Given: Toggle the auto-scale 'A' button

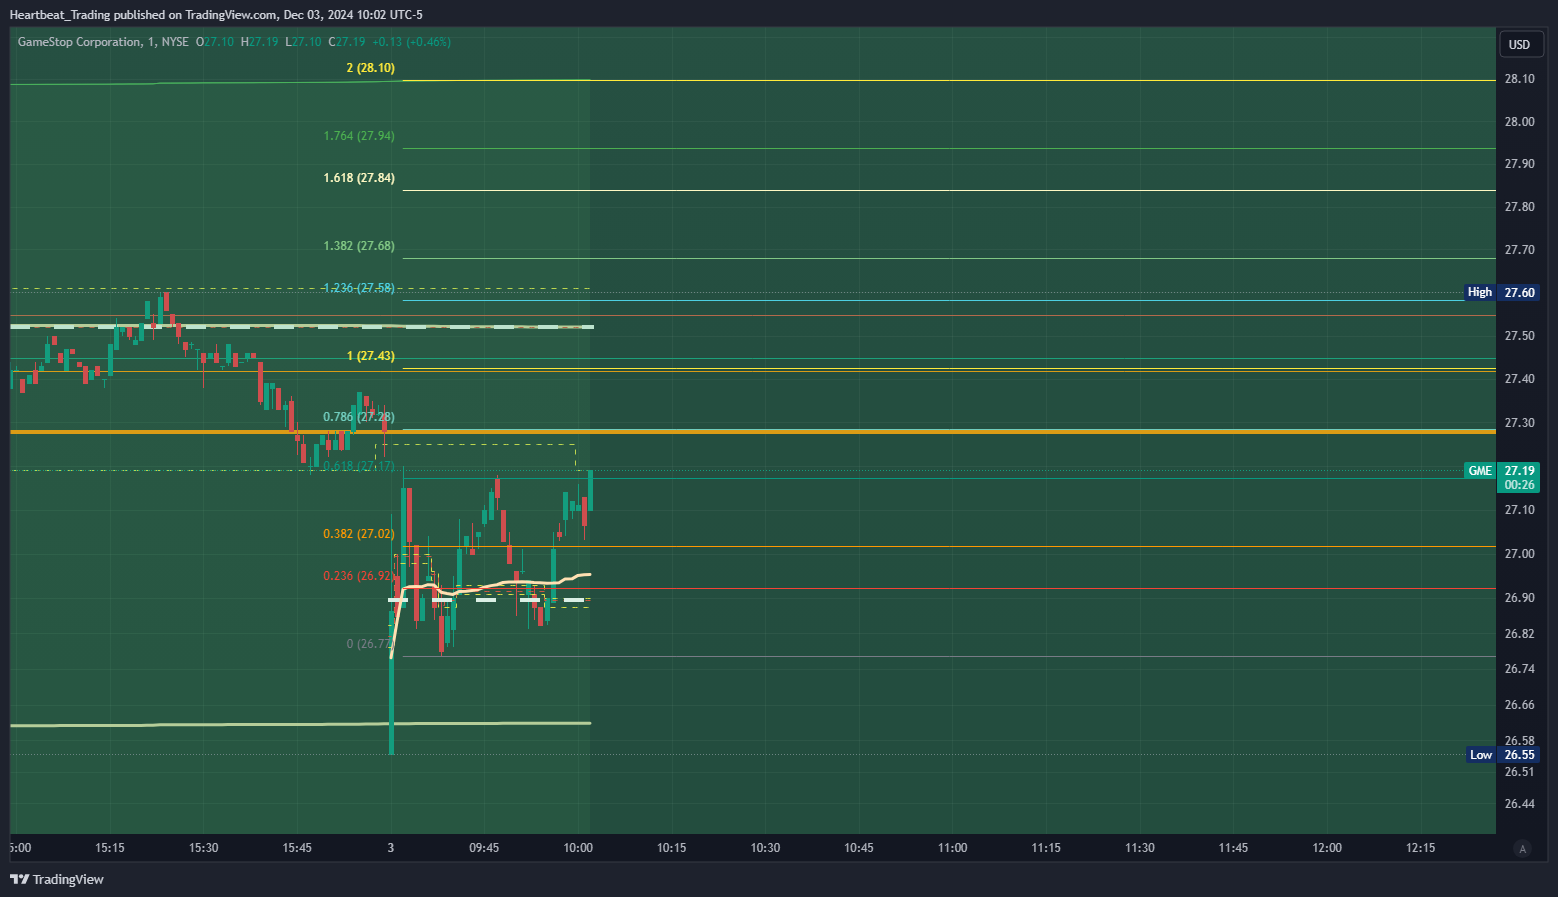Looking at the screenshot, I should pos(1523,849).
